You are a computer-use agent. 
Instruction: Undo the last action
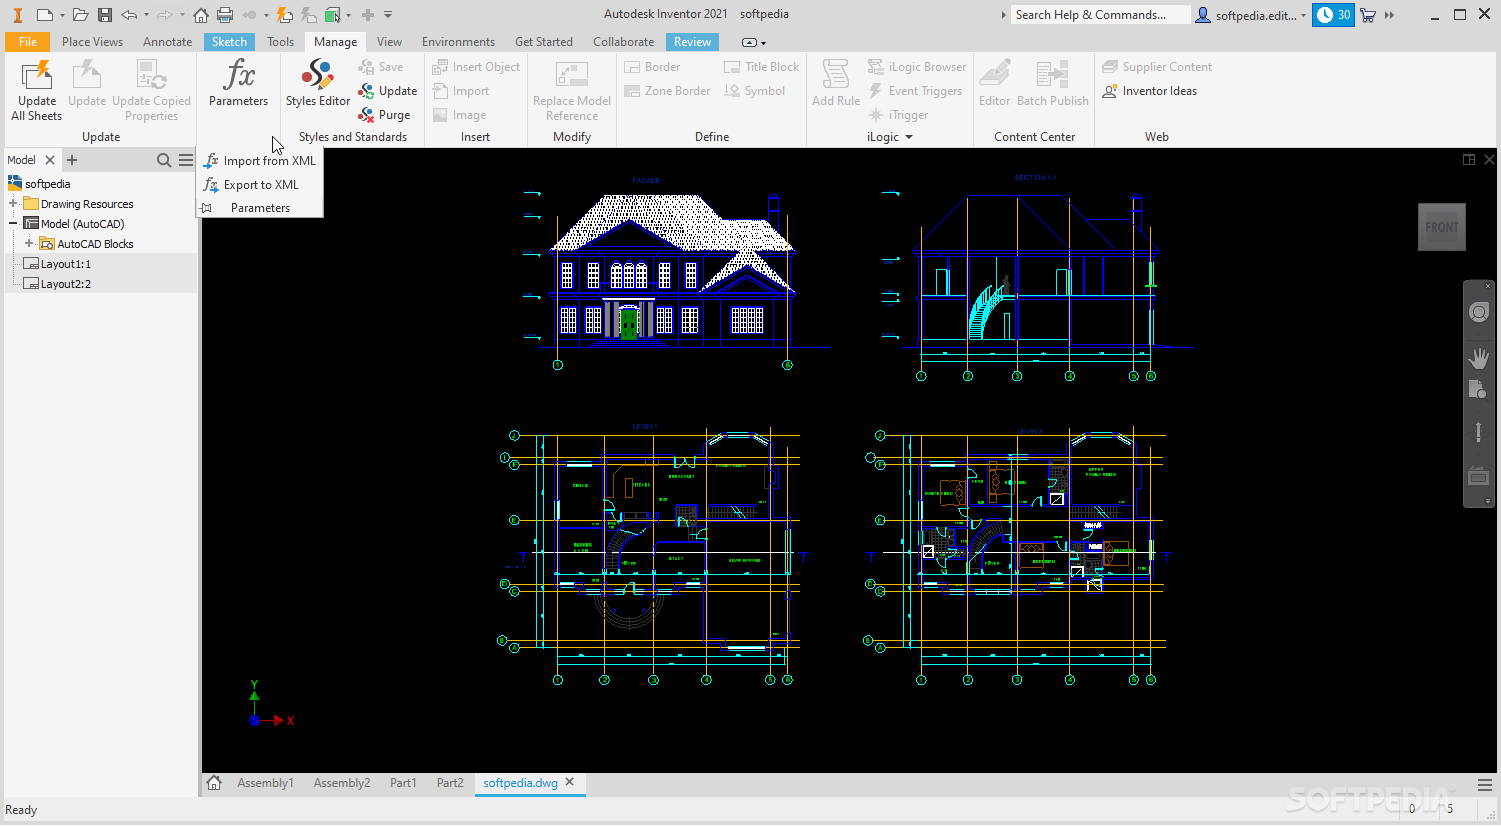[x=129, y=15]
